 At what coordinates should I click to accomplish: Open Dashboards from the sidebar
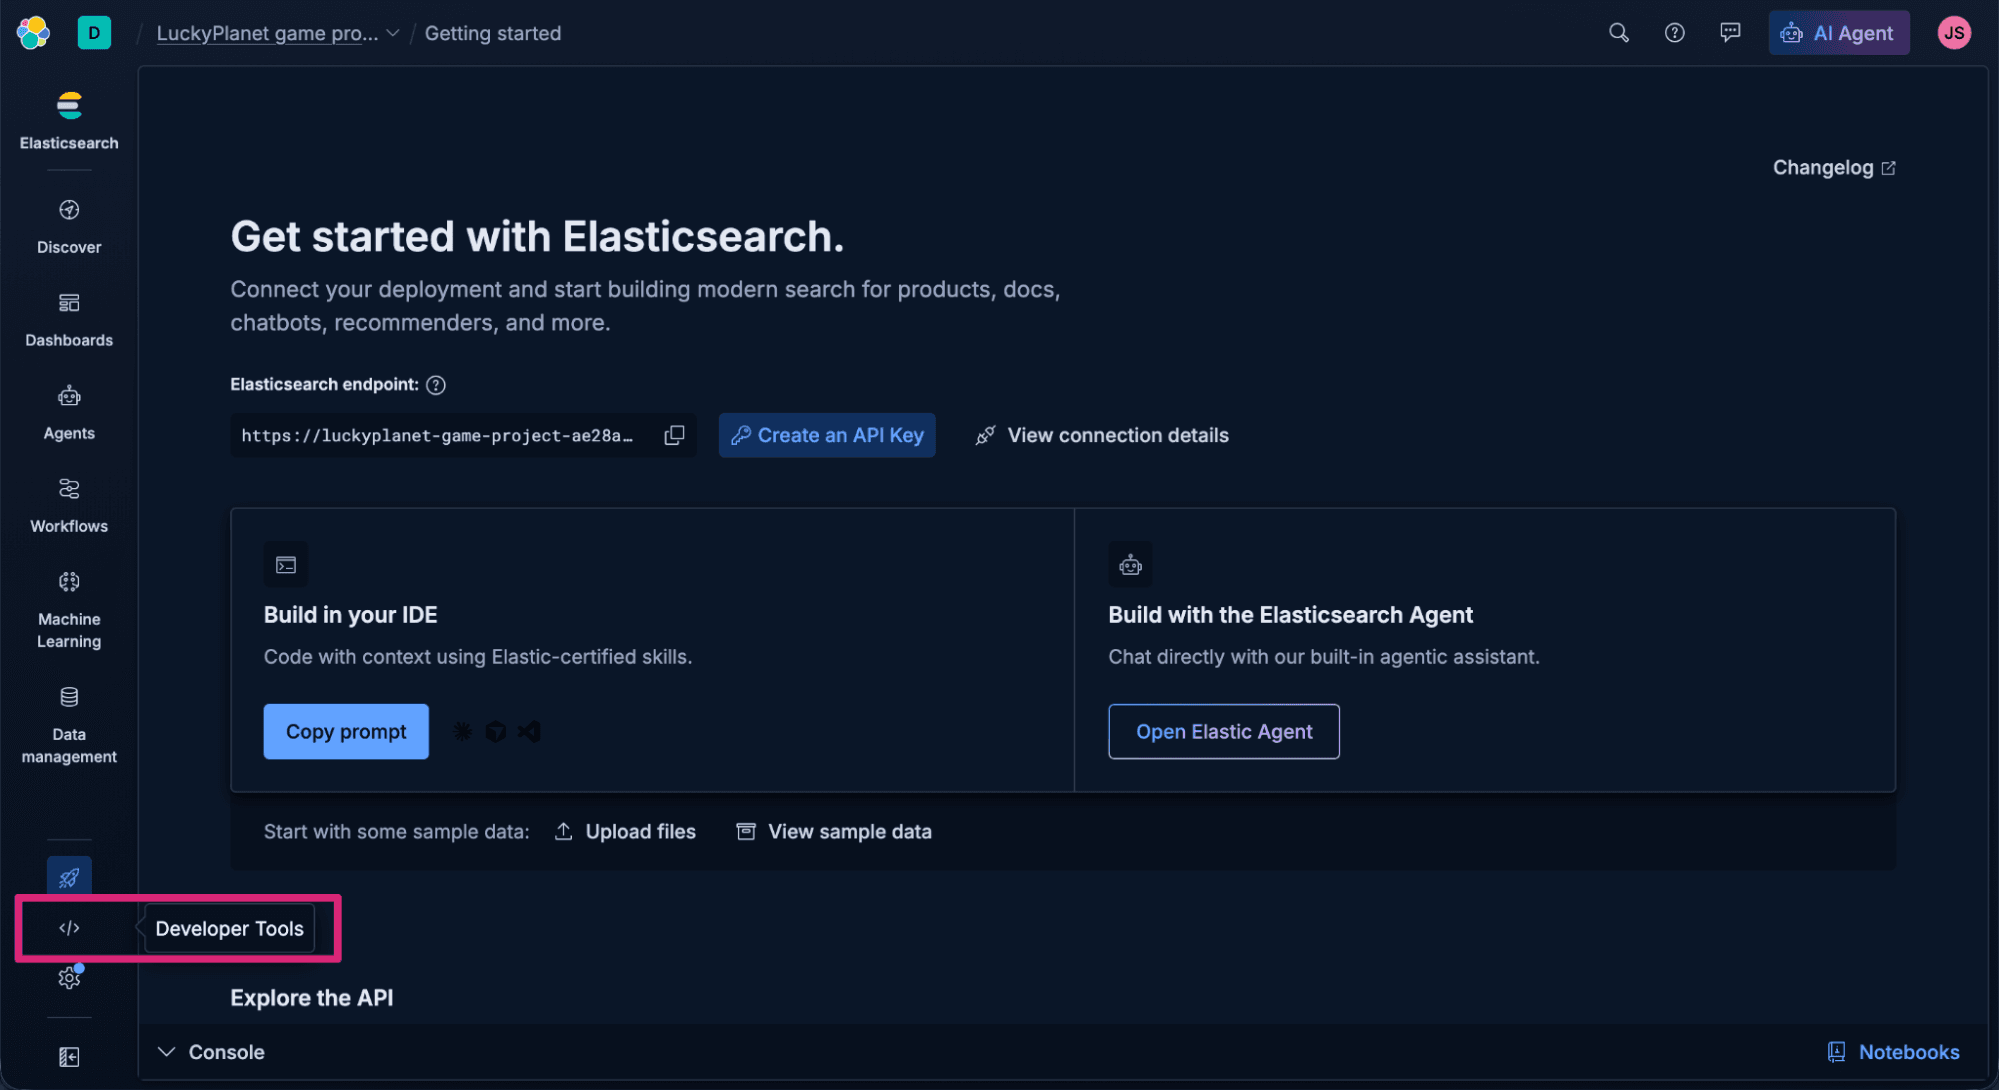tap(69, 320)
